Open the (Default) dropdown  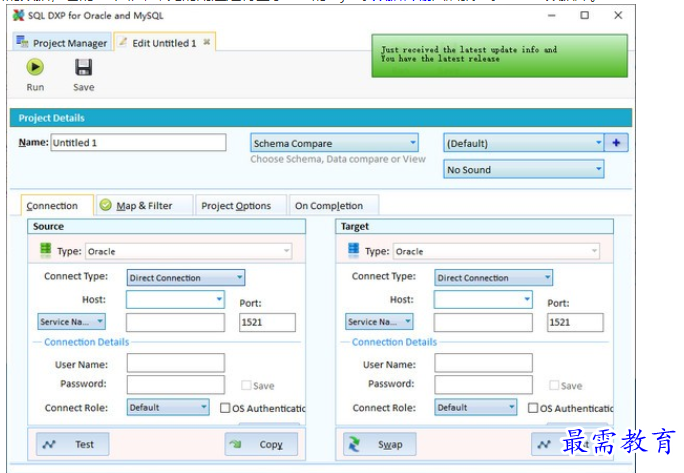(x=524, y=143)
